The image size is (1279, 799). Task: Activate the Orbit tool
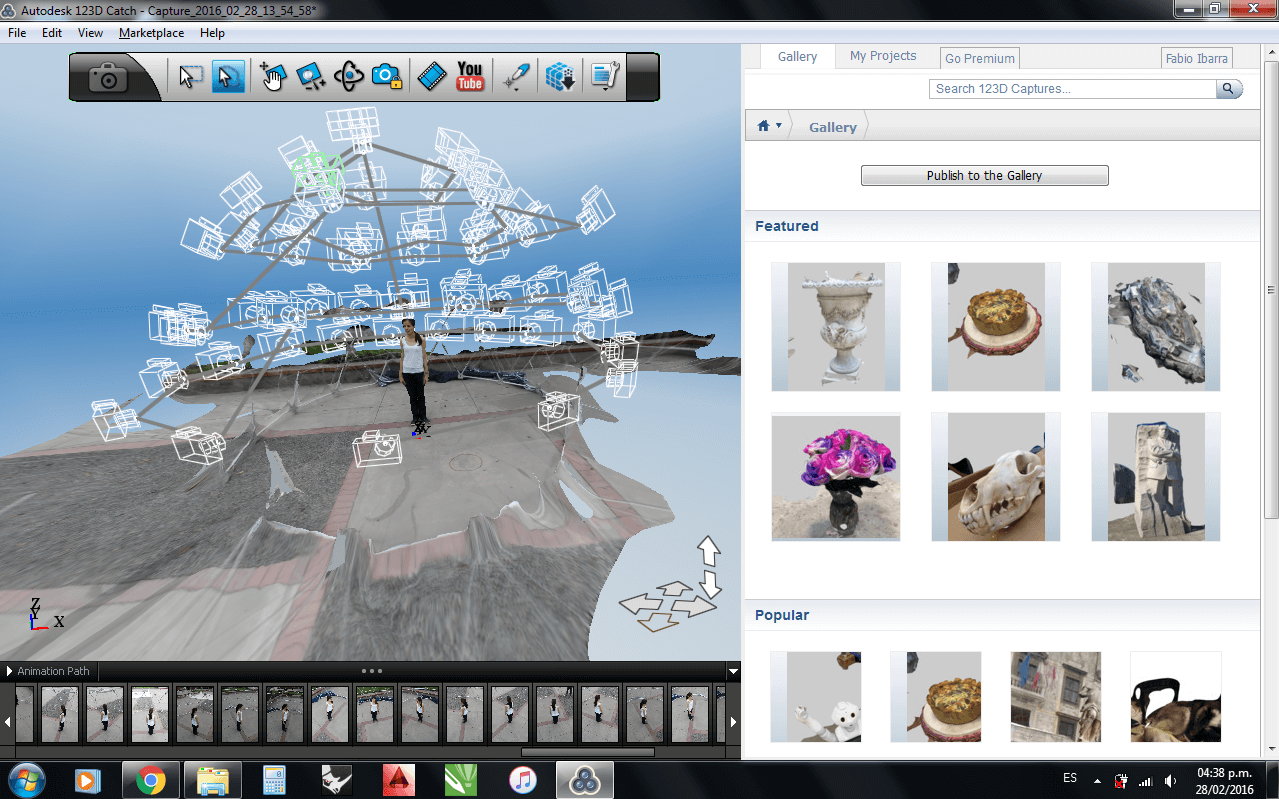click(x=348, y=77)
